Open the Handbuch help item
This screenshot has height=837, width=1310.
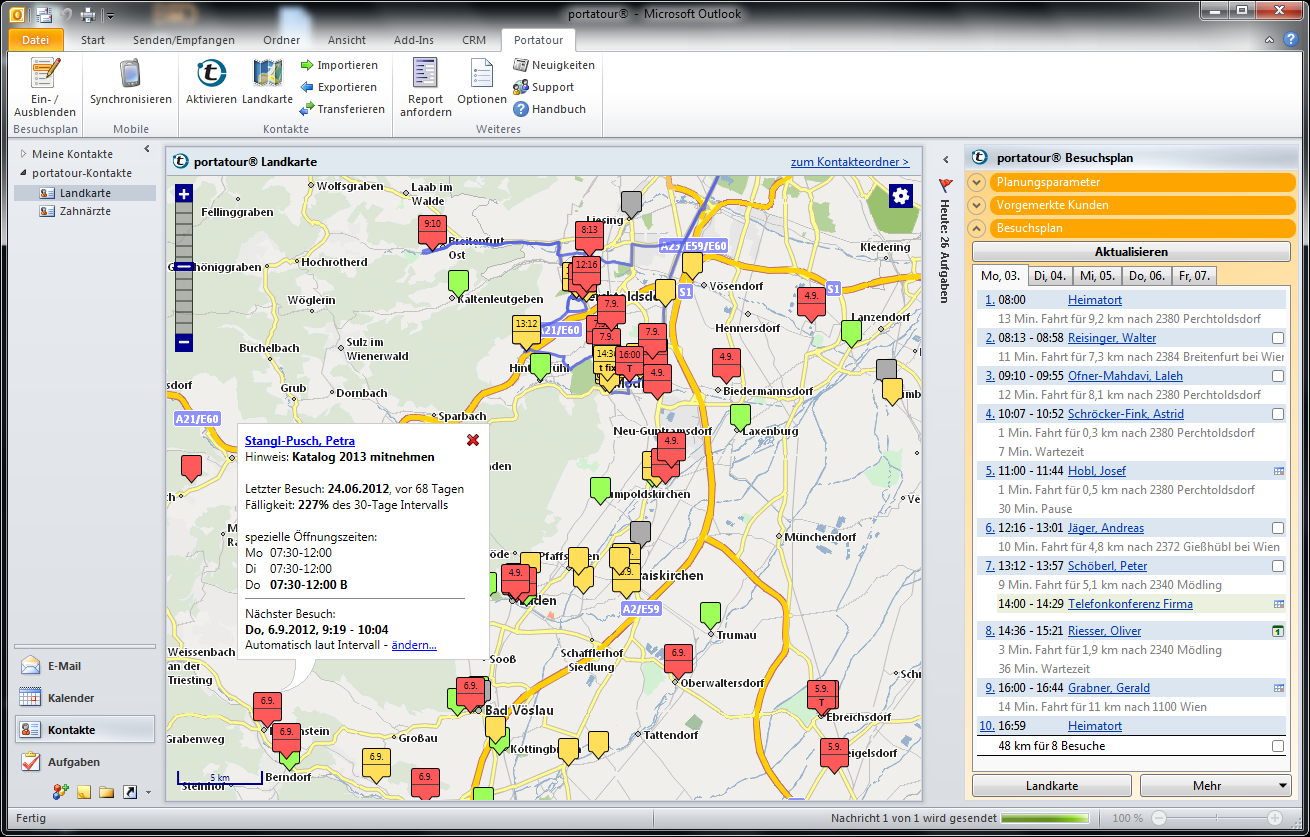(549, 109)
